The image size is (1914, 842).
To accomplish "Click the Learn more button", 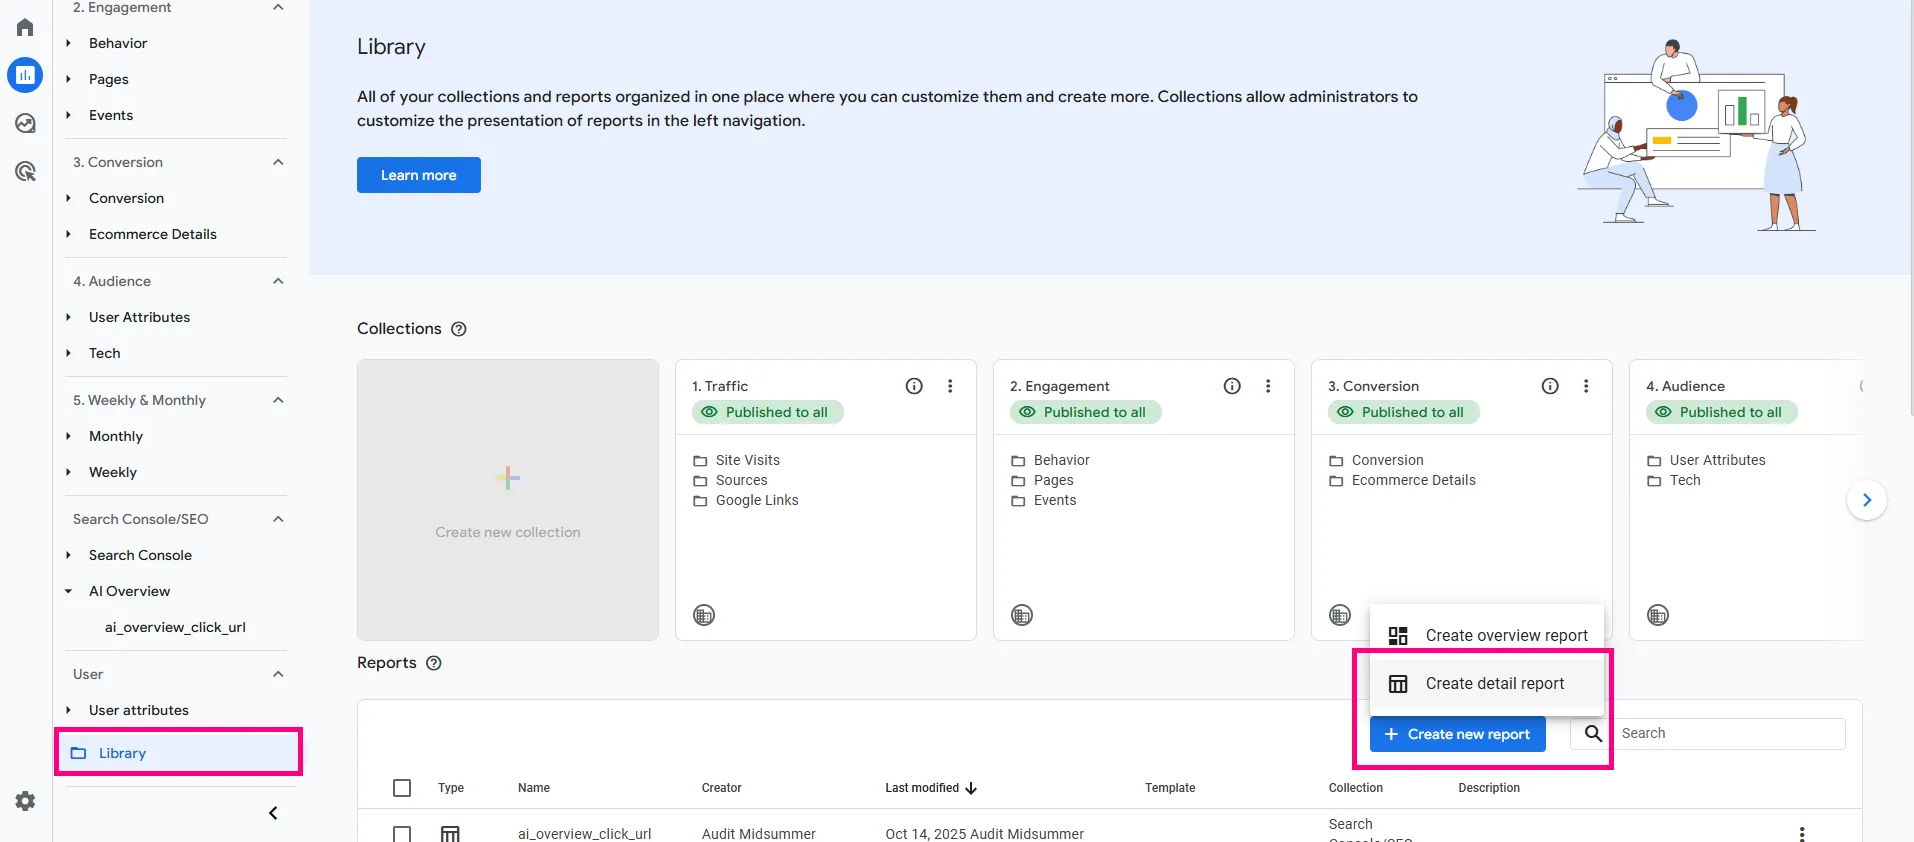I will tap(419, 175).
